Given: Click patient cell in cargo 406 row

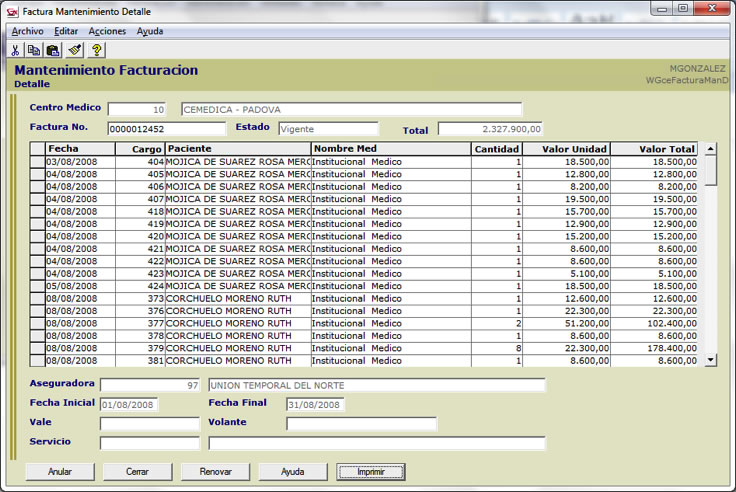Looking at the screenshot, I should click(x=238, y=187).
